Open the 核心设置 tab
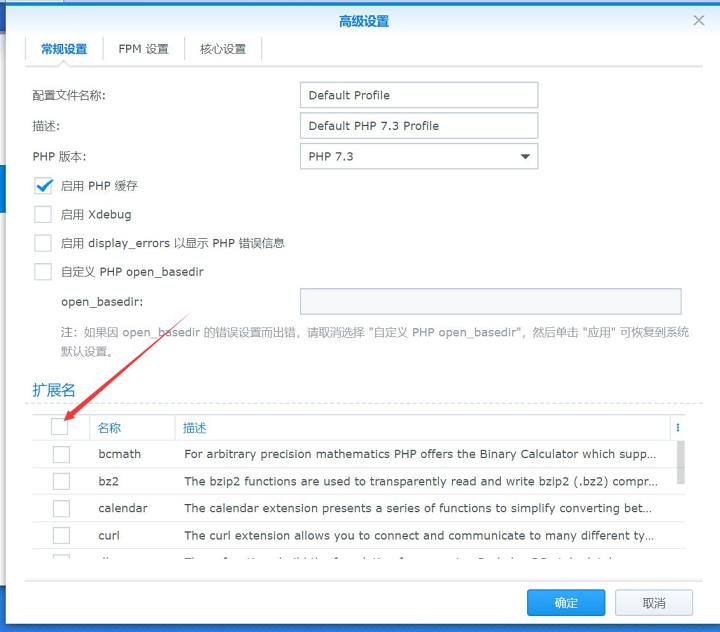 coord(223,49)
